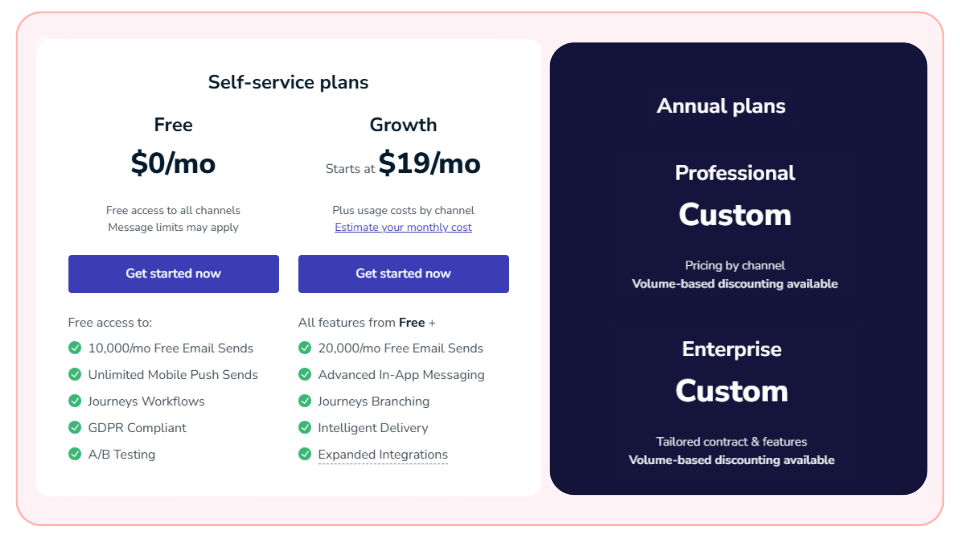Click checkmark beside Expanded Integrations

(305, 454)
